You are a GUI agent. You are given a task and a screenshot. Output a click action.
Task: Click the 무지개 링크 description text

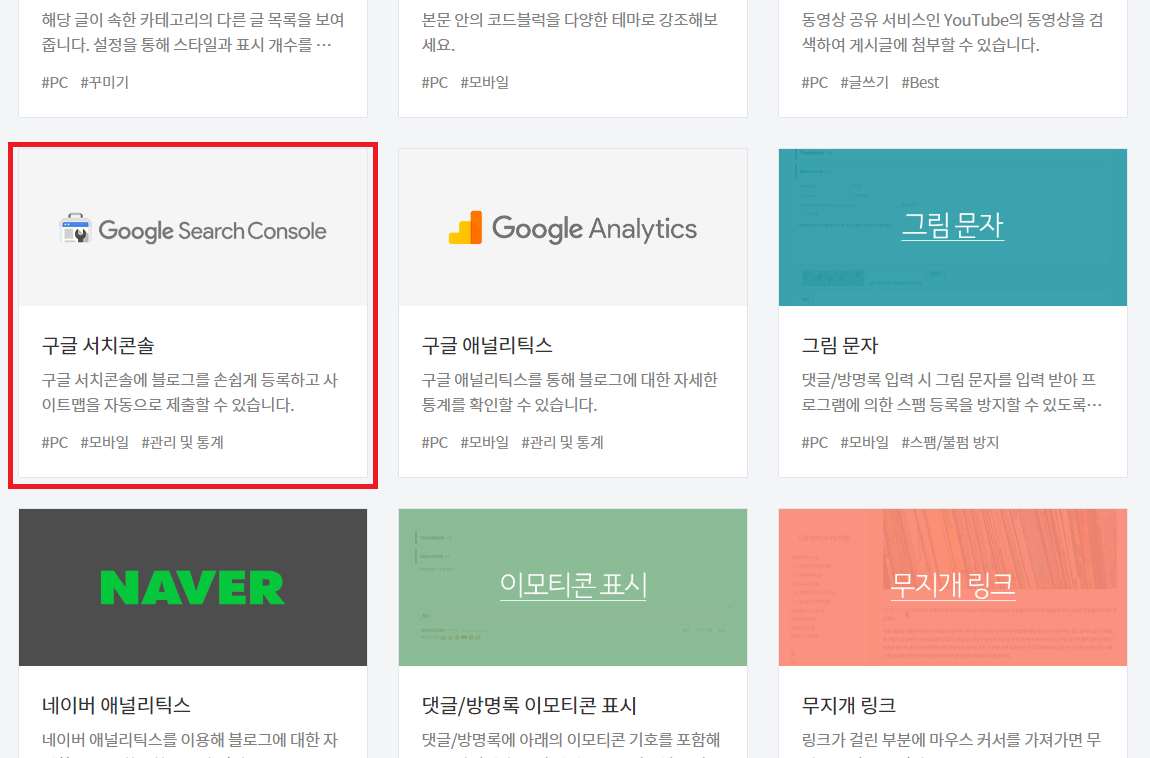(951, 742)
